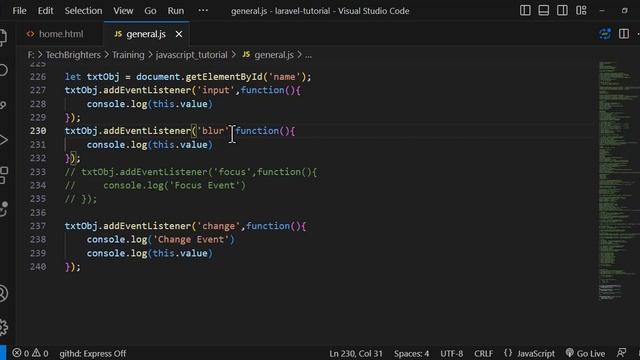This screenshot has width=640, height=360.
Task: Click line number 233 in gutter
Action: point(38,172)
